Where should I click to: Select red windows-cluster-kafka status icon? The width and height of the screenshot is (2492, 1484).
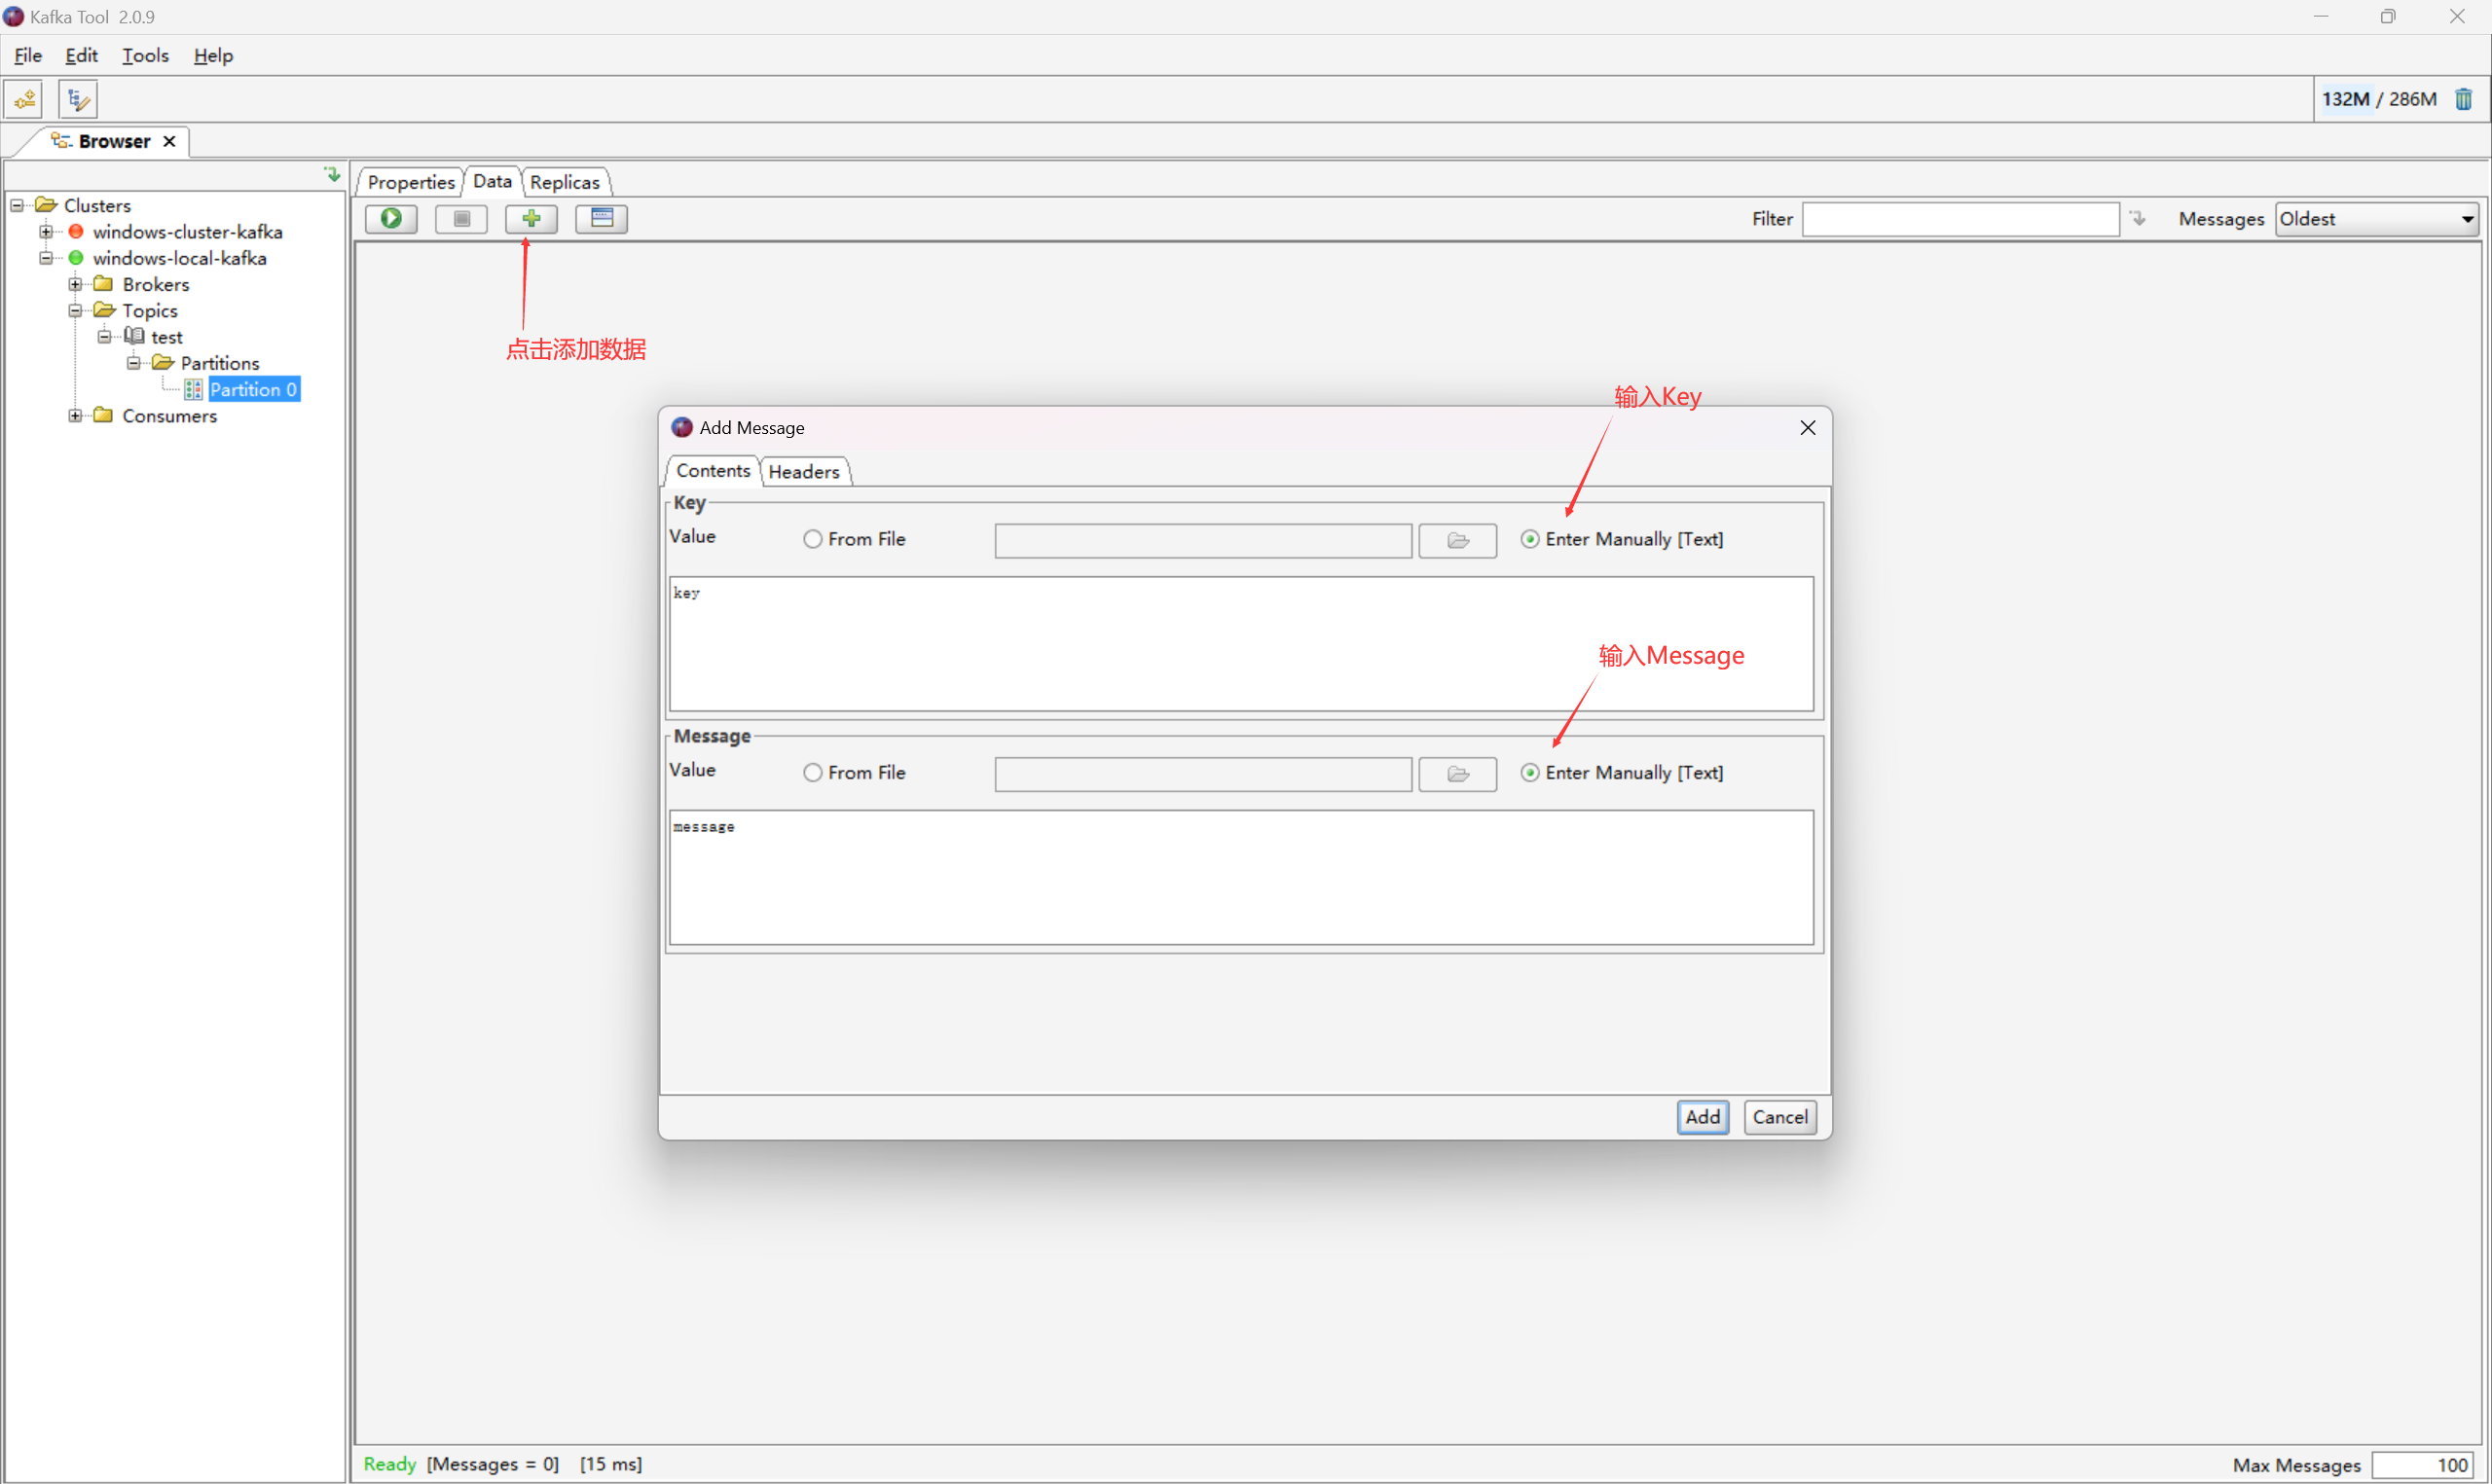coord(76,231)
